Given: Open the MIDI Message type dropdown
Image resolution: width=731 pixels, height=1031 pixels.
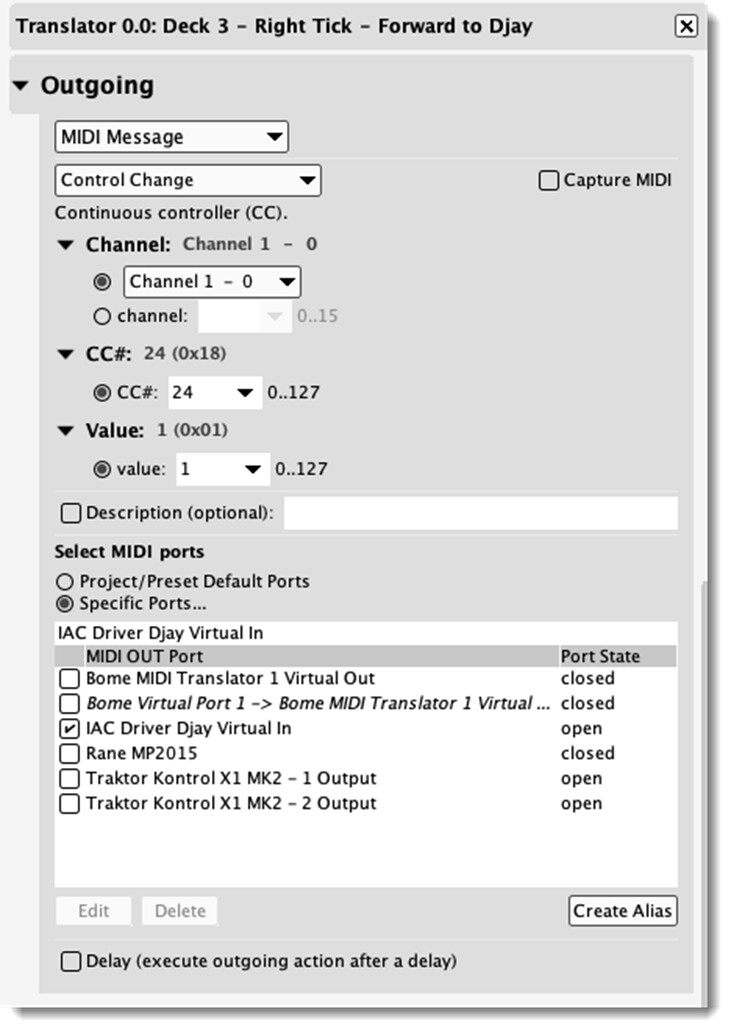Looking at the screenshot, I should click(171, 137).
